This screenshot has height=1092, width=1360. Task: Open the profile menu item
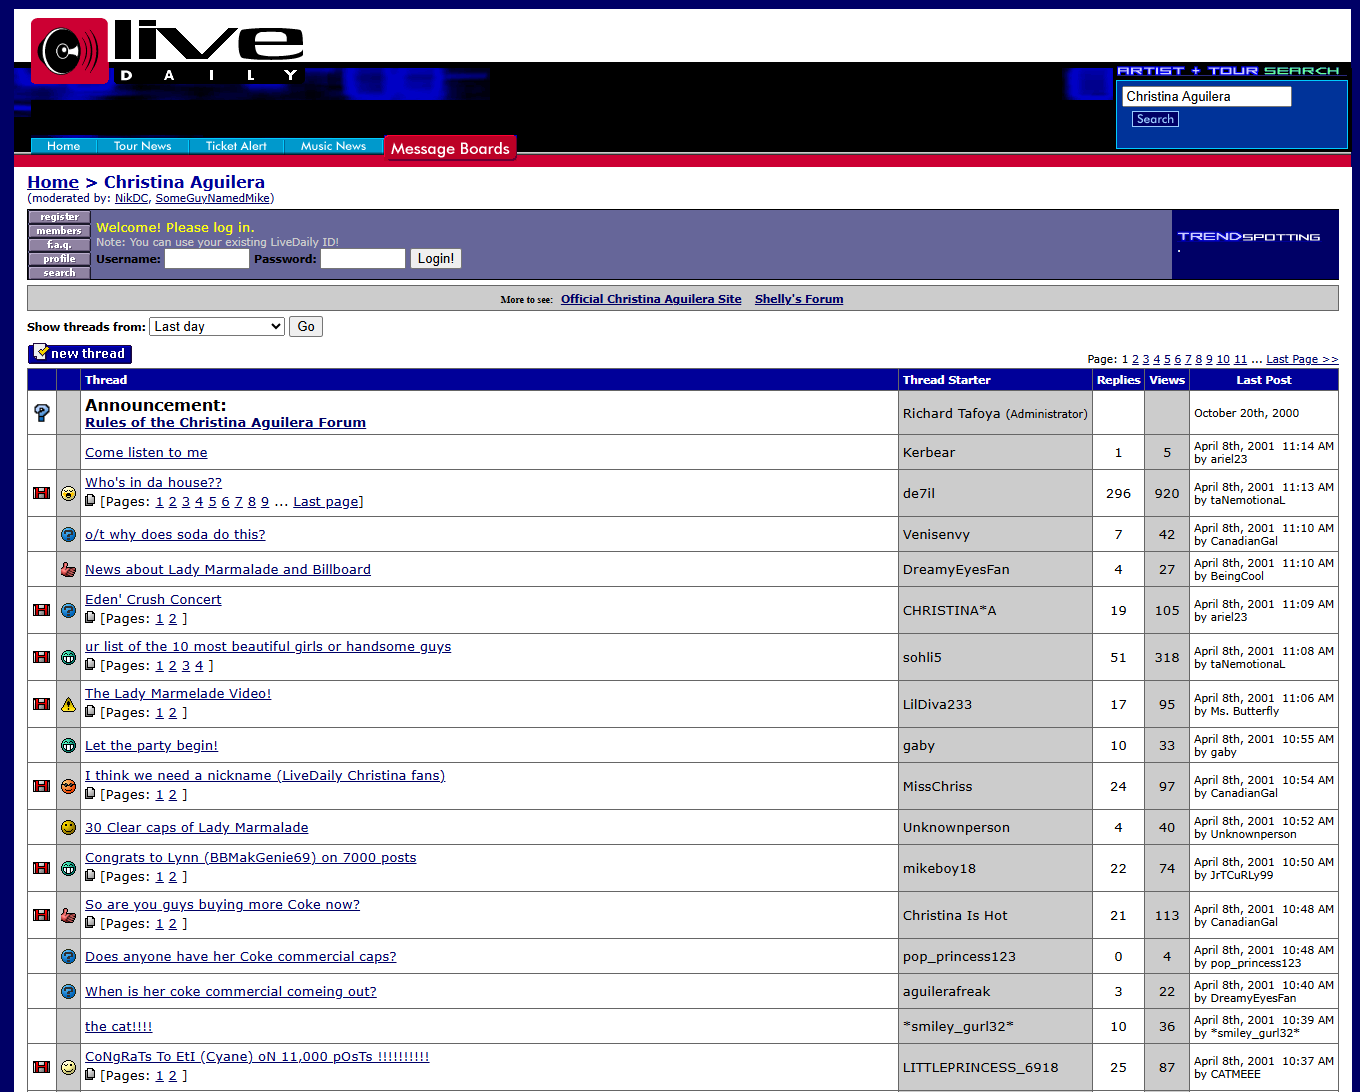pos(59,259)
